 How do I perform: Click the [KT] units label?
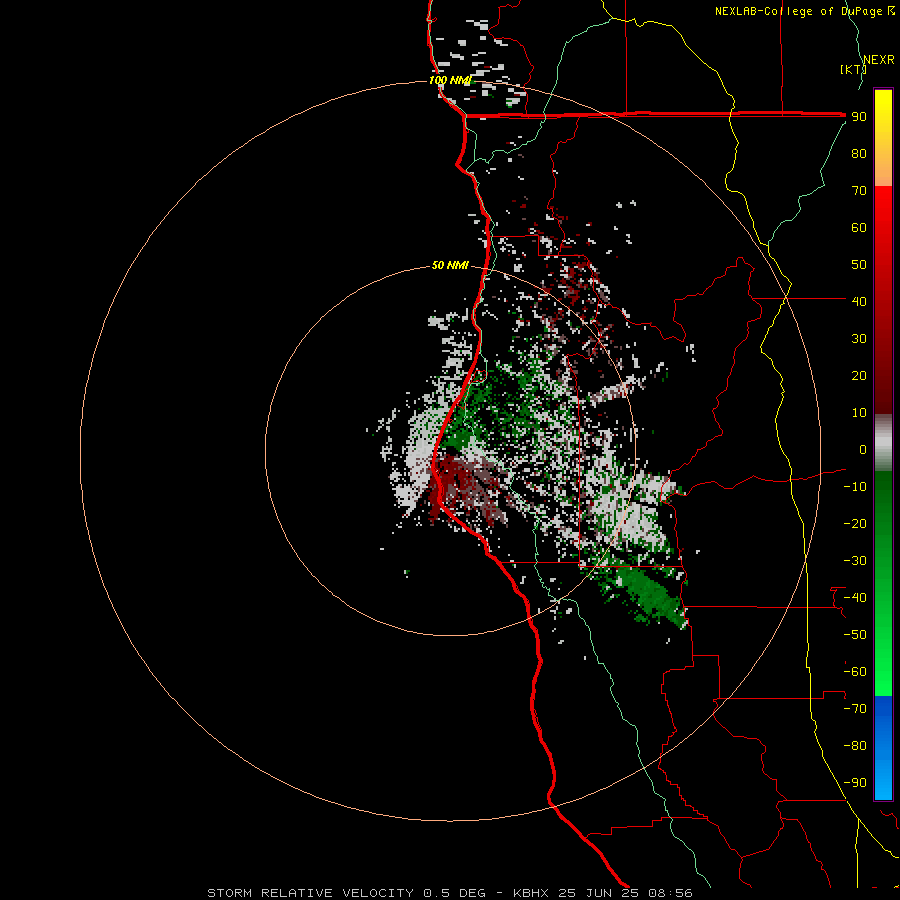click(852, 69)
